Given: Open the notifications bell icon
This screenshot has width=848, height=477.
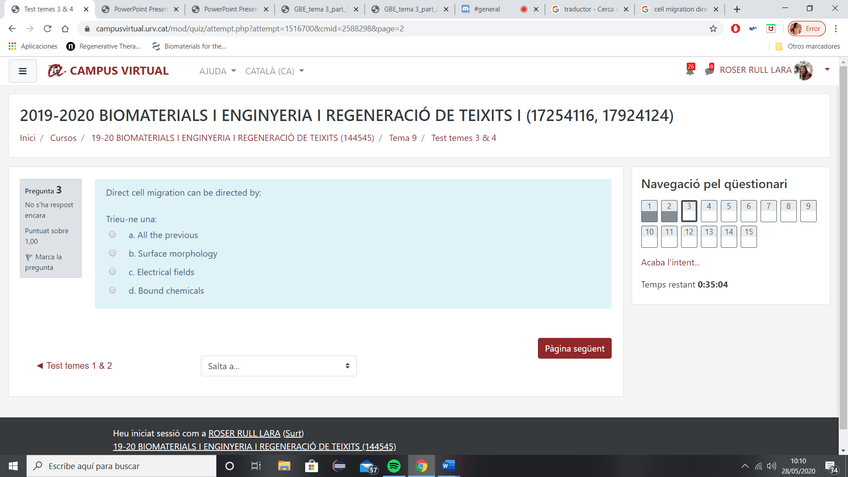Looking at the screenshot, I should click(690, 70).
